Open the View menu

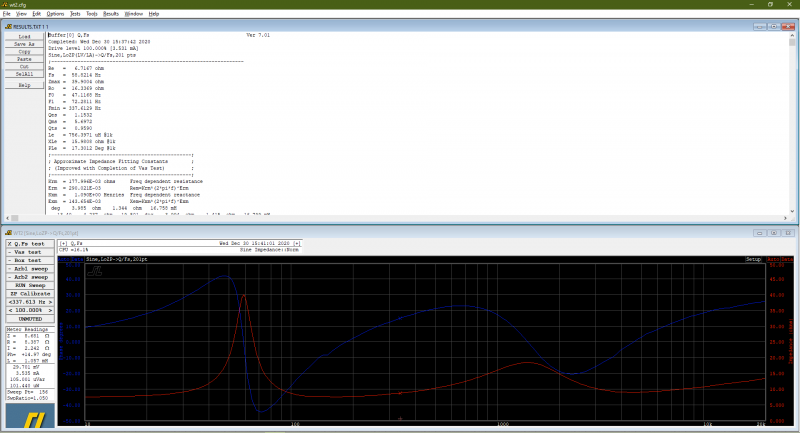click(21, 14)
